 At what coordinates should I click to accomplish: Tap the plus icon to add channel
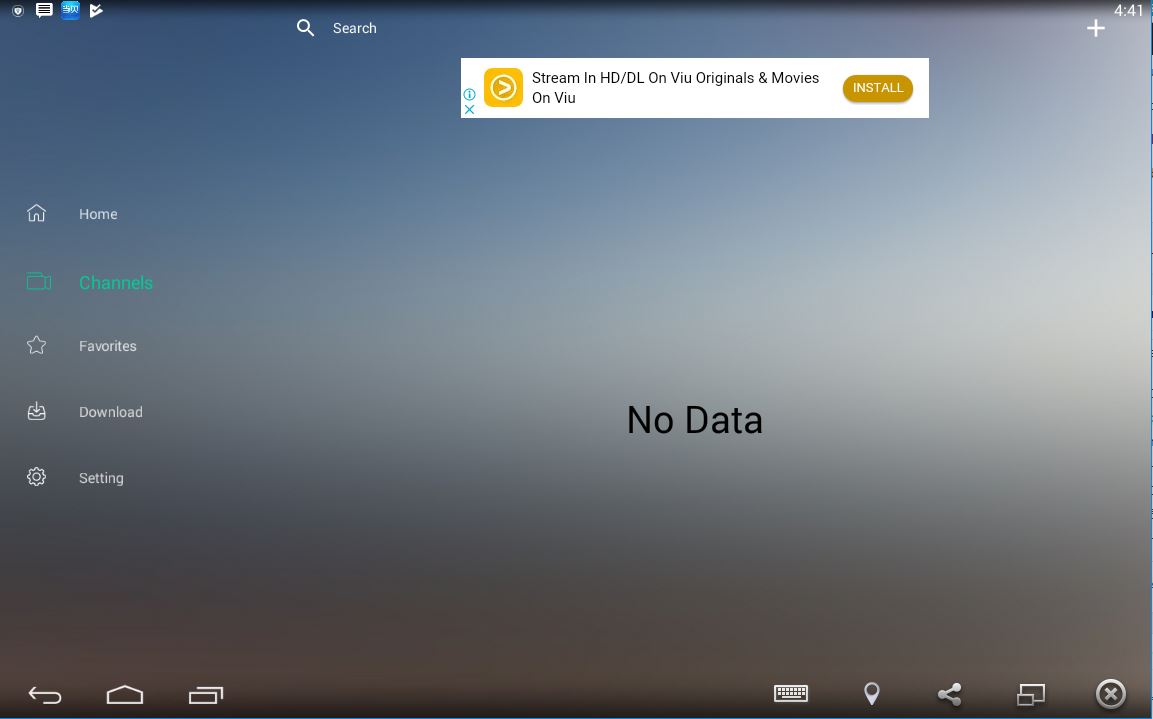[x=1096, y=28]
